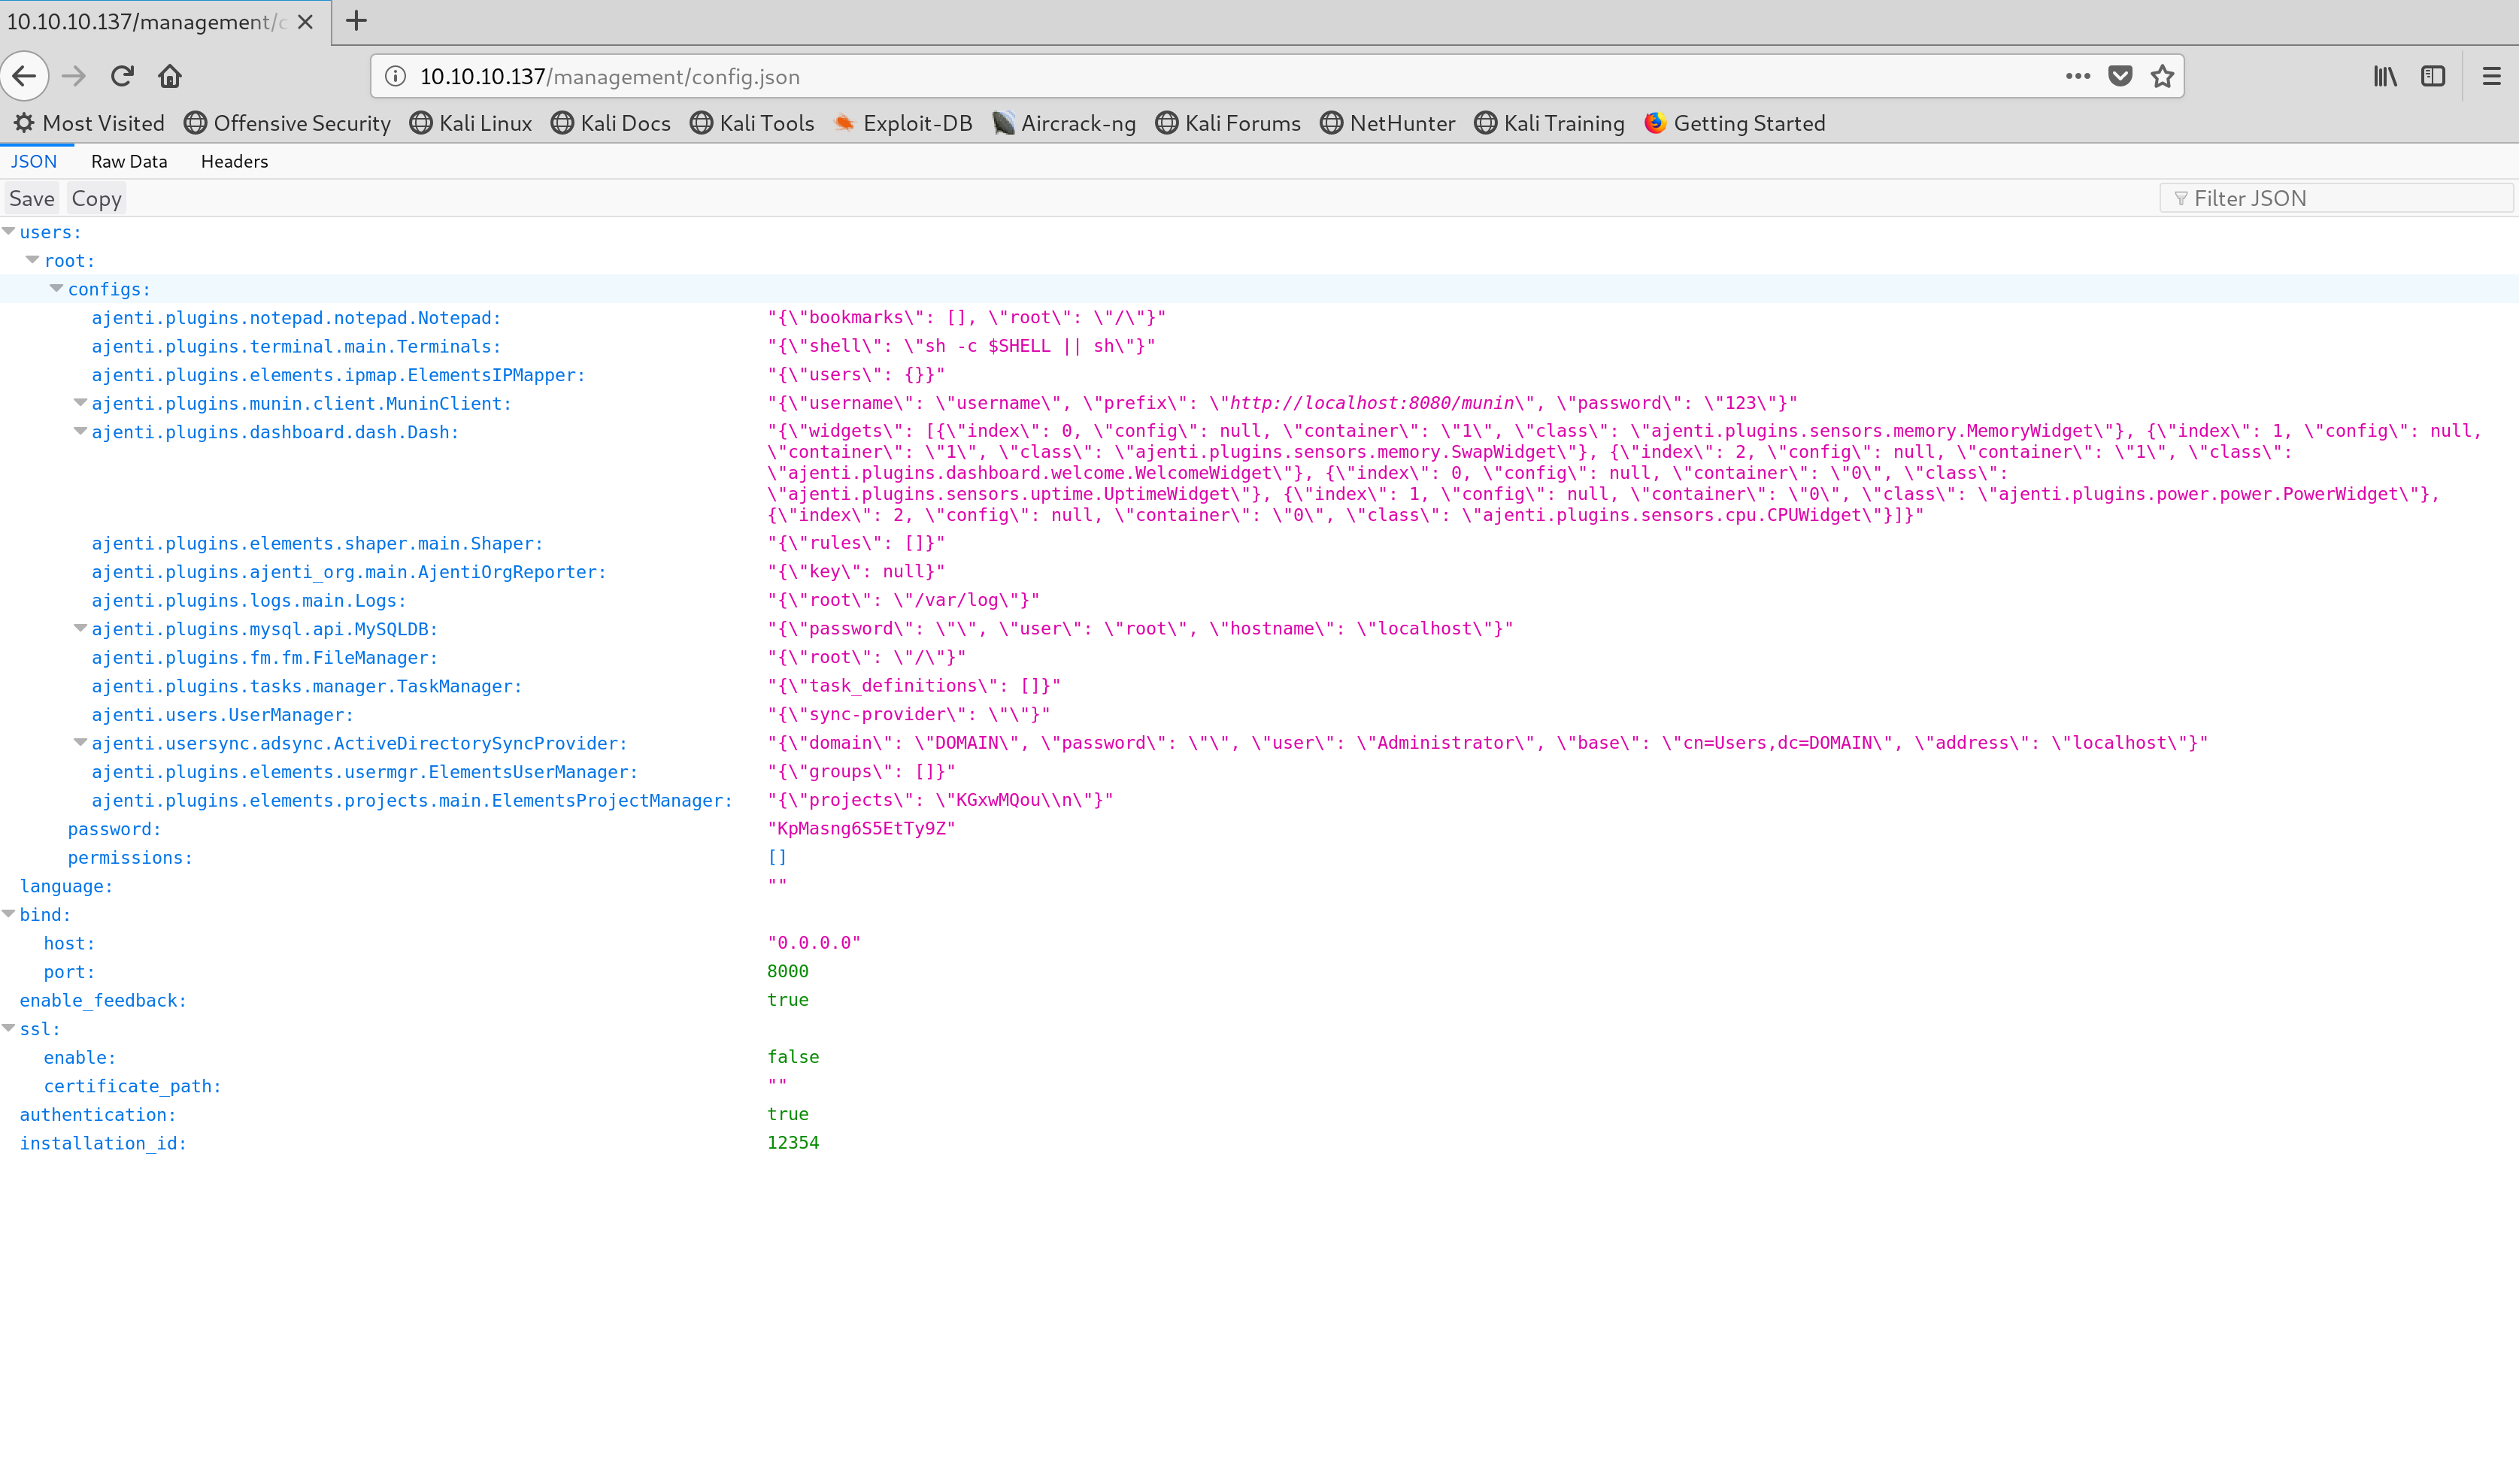Open the Kali Forums bookmark
Screen dimensions: 2519x1484
point(1228,123)
